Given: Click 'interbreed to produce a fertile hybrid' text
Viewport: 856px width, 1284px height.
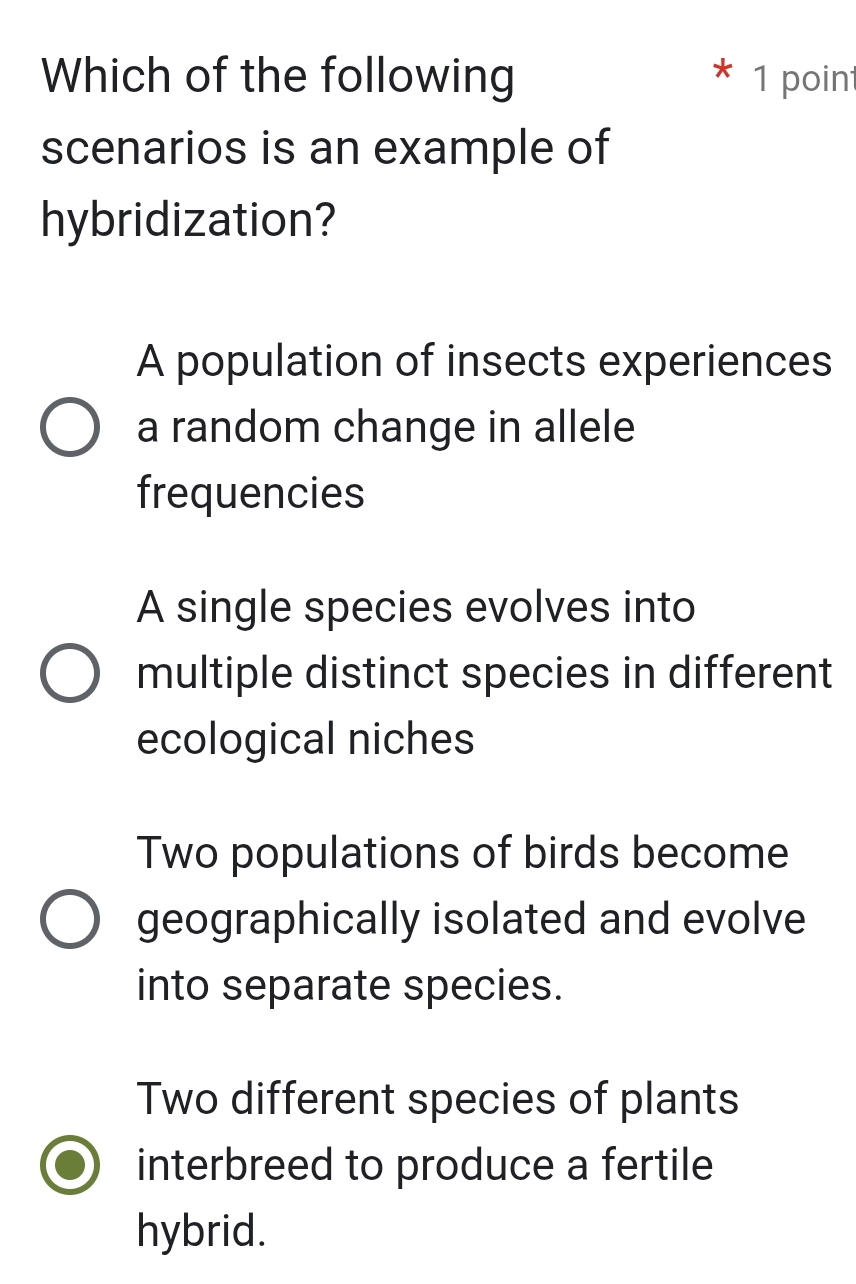Looking at the screenshot, I should [x=424, y=1164].
